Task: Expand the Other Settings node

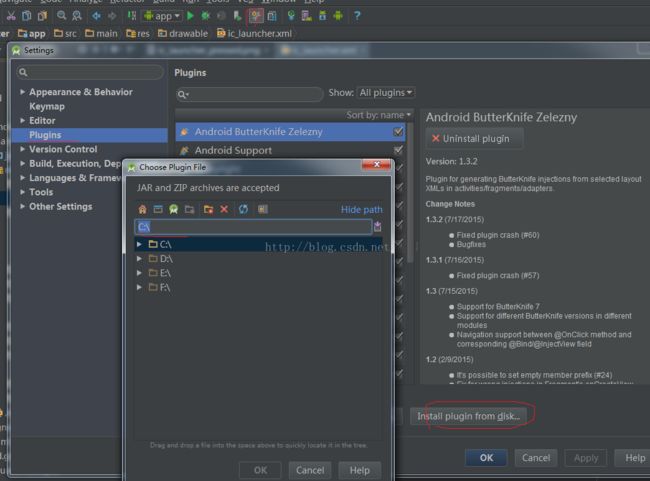Action: coord(22,206)
